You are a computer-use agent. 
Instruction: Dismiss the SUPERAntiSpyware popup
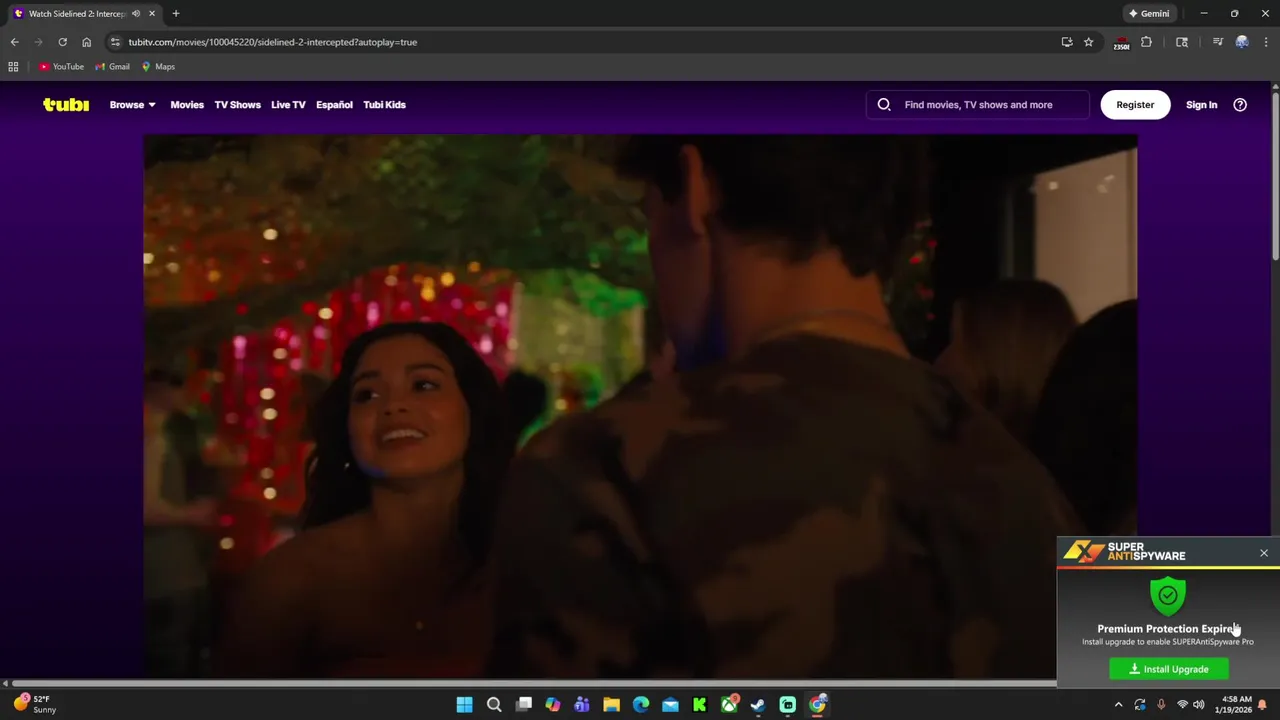1264,553
